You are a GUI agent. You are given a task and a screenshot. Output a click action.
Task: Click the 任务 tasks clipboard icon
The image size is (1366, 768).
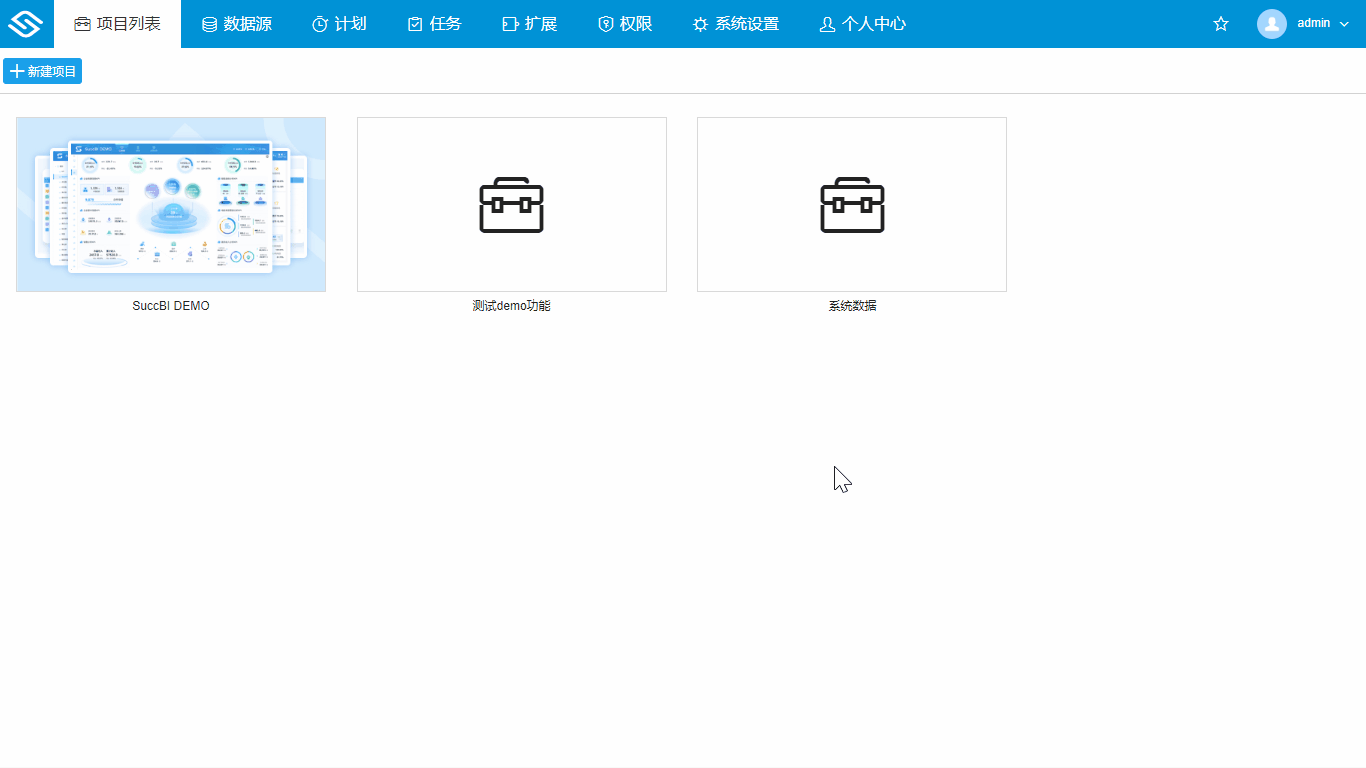coord(414,23)
